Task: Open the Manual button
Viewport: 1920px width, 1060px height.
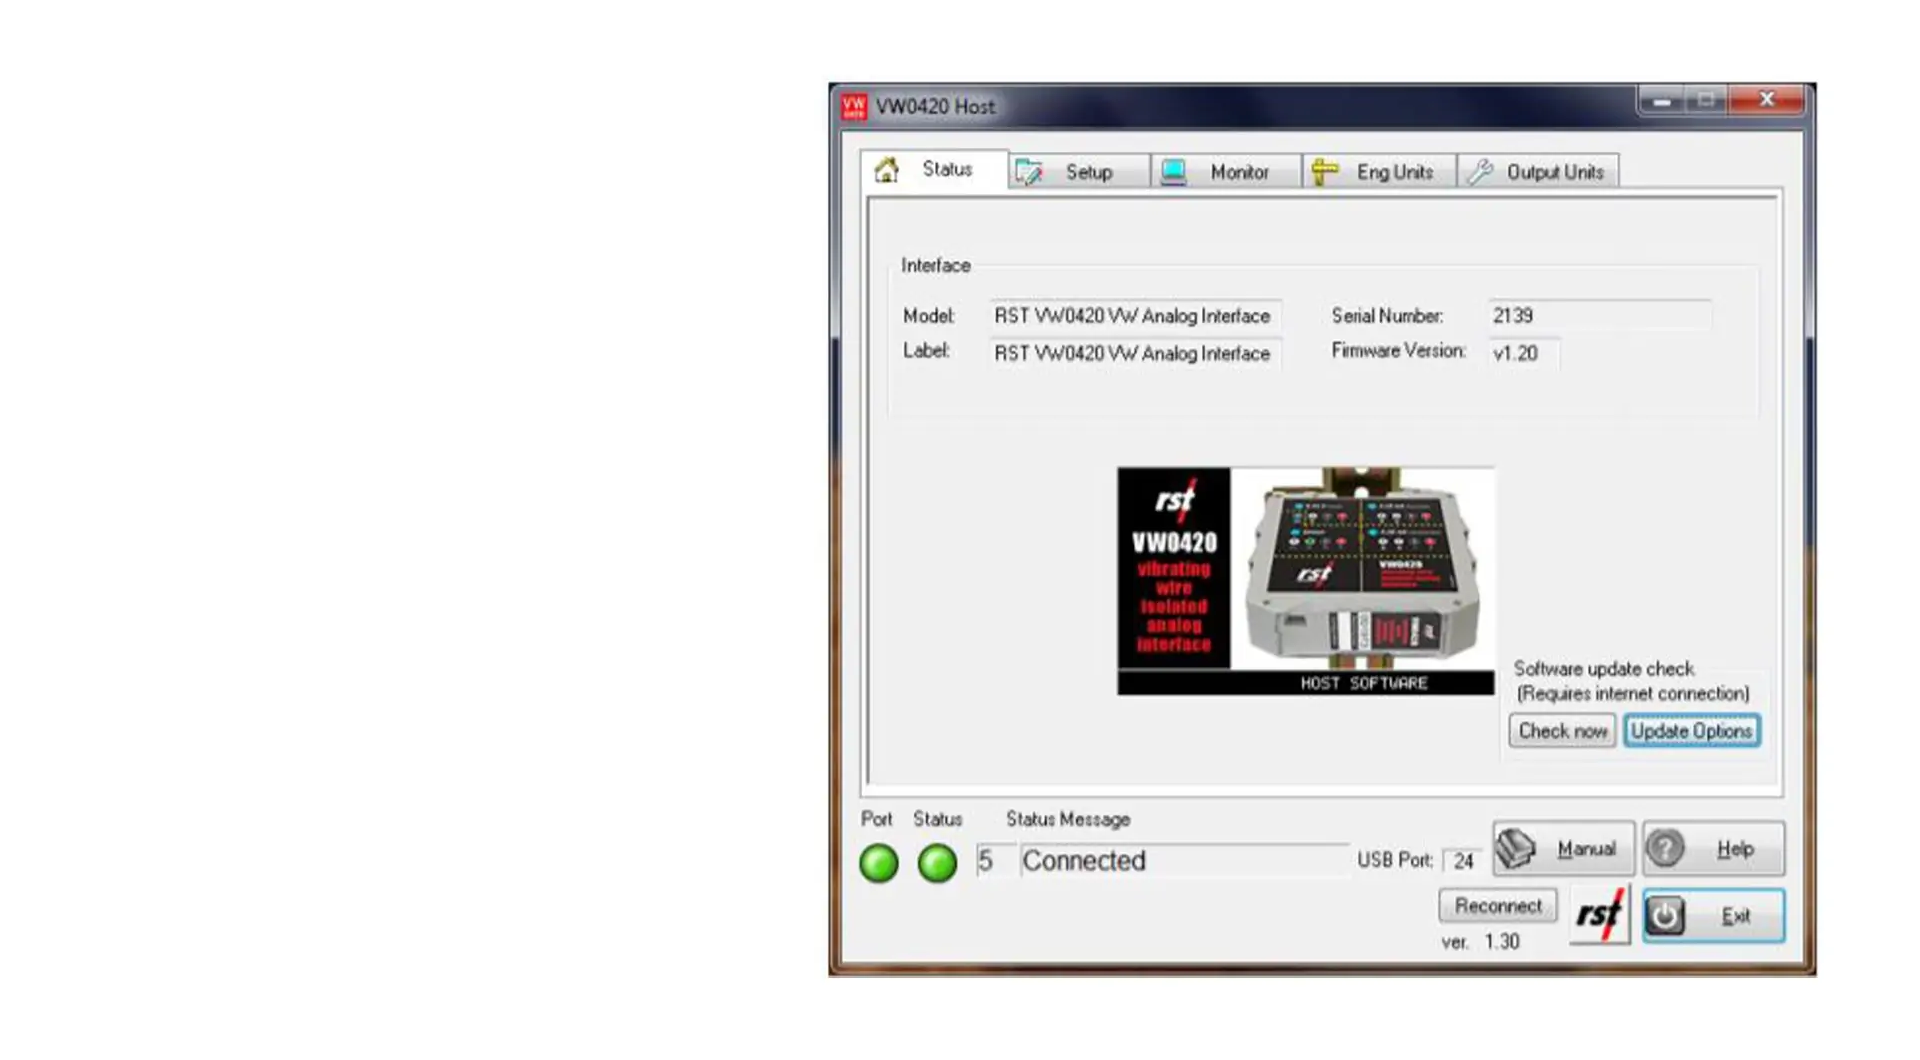Action: point(1564,849)
